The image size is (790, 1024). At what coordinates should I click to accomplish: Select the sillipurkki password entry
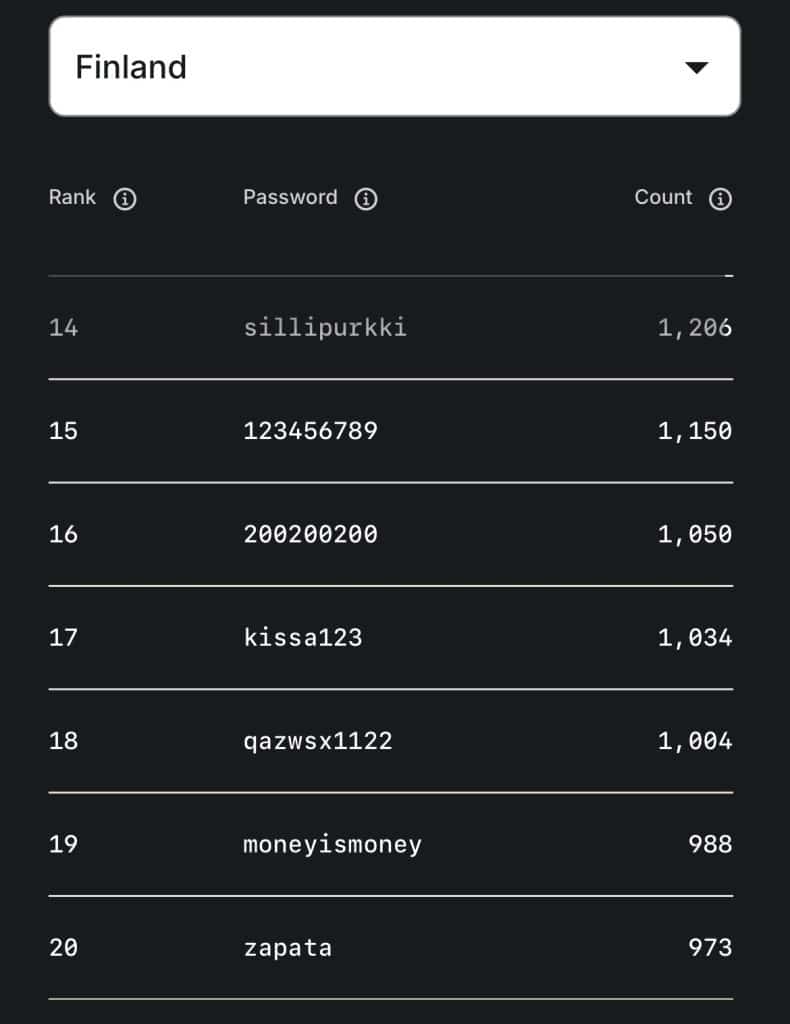pyautogui.click(x=325, y=328)
